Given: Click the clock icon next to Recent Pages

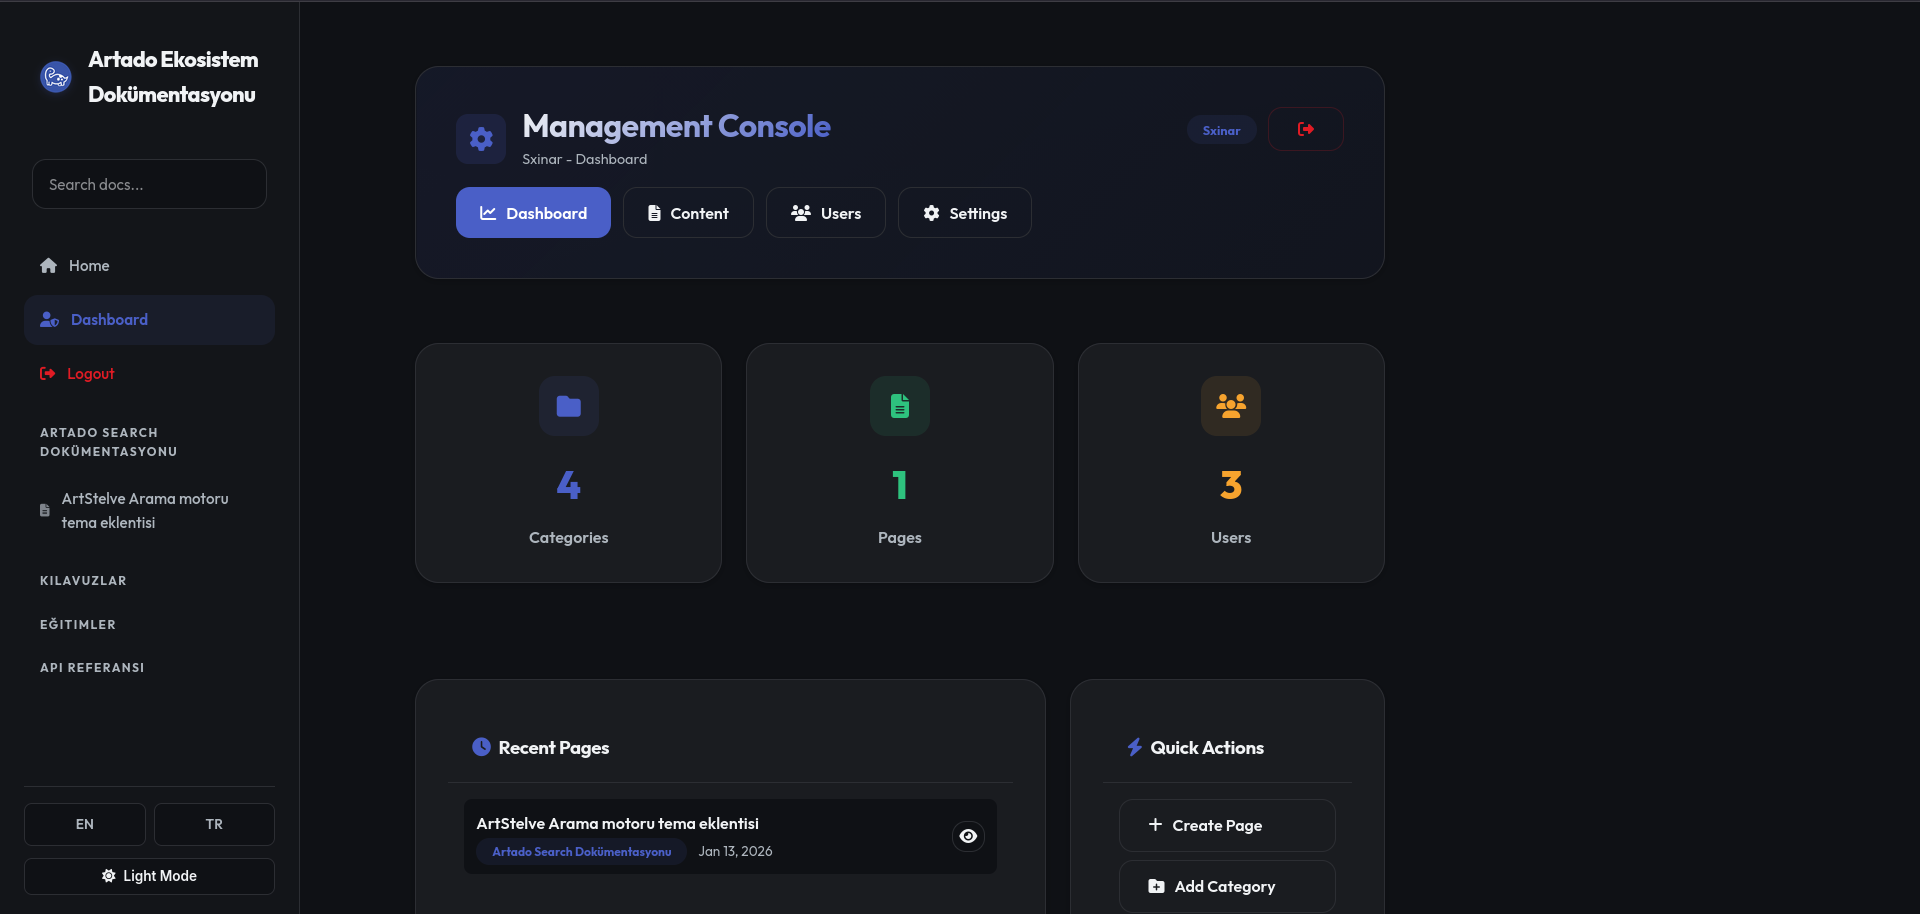Looking at the screenshot, I should click(481, 747).
